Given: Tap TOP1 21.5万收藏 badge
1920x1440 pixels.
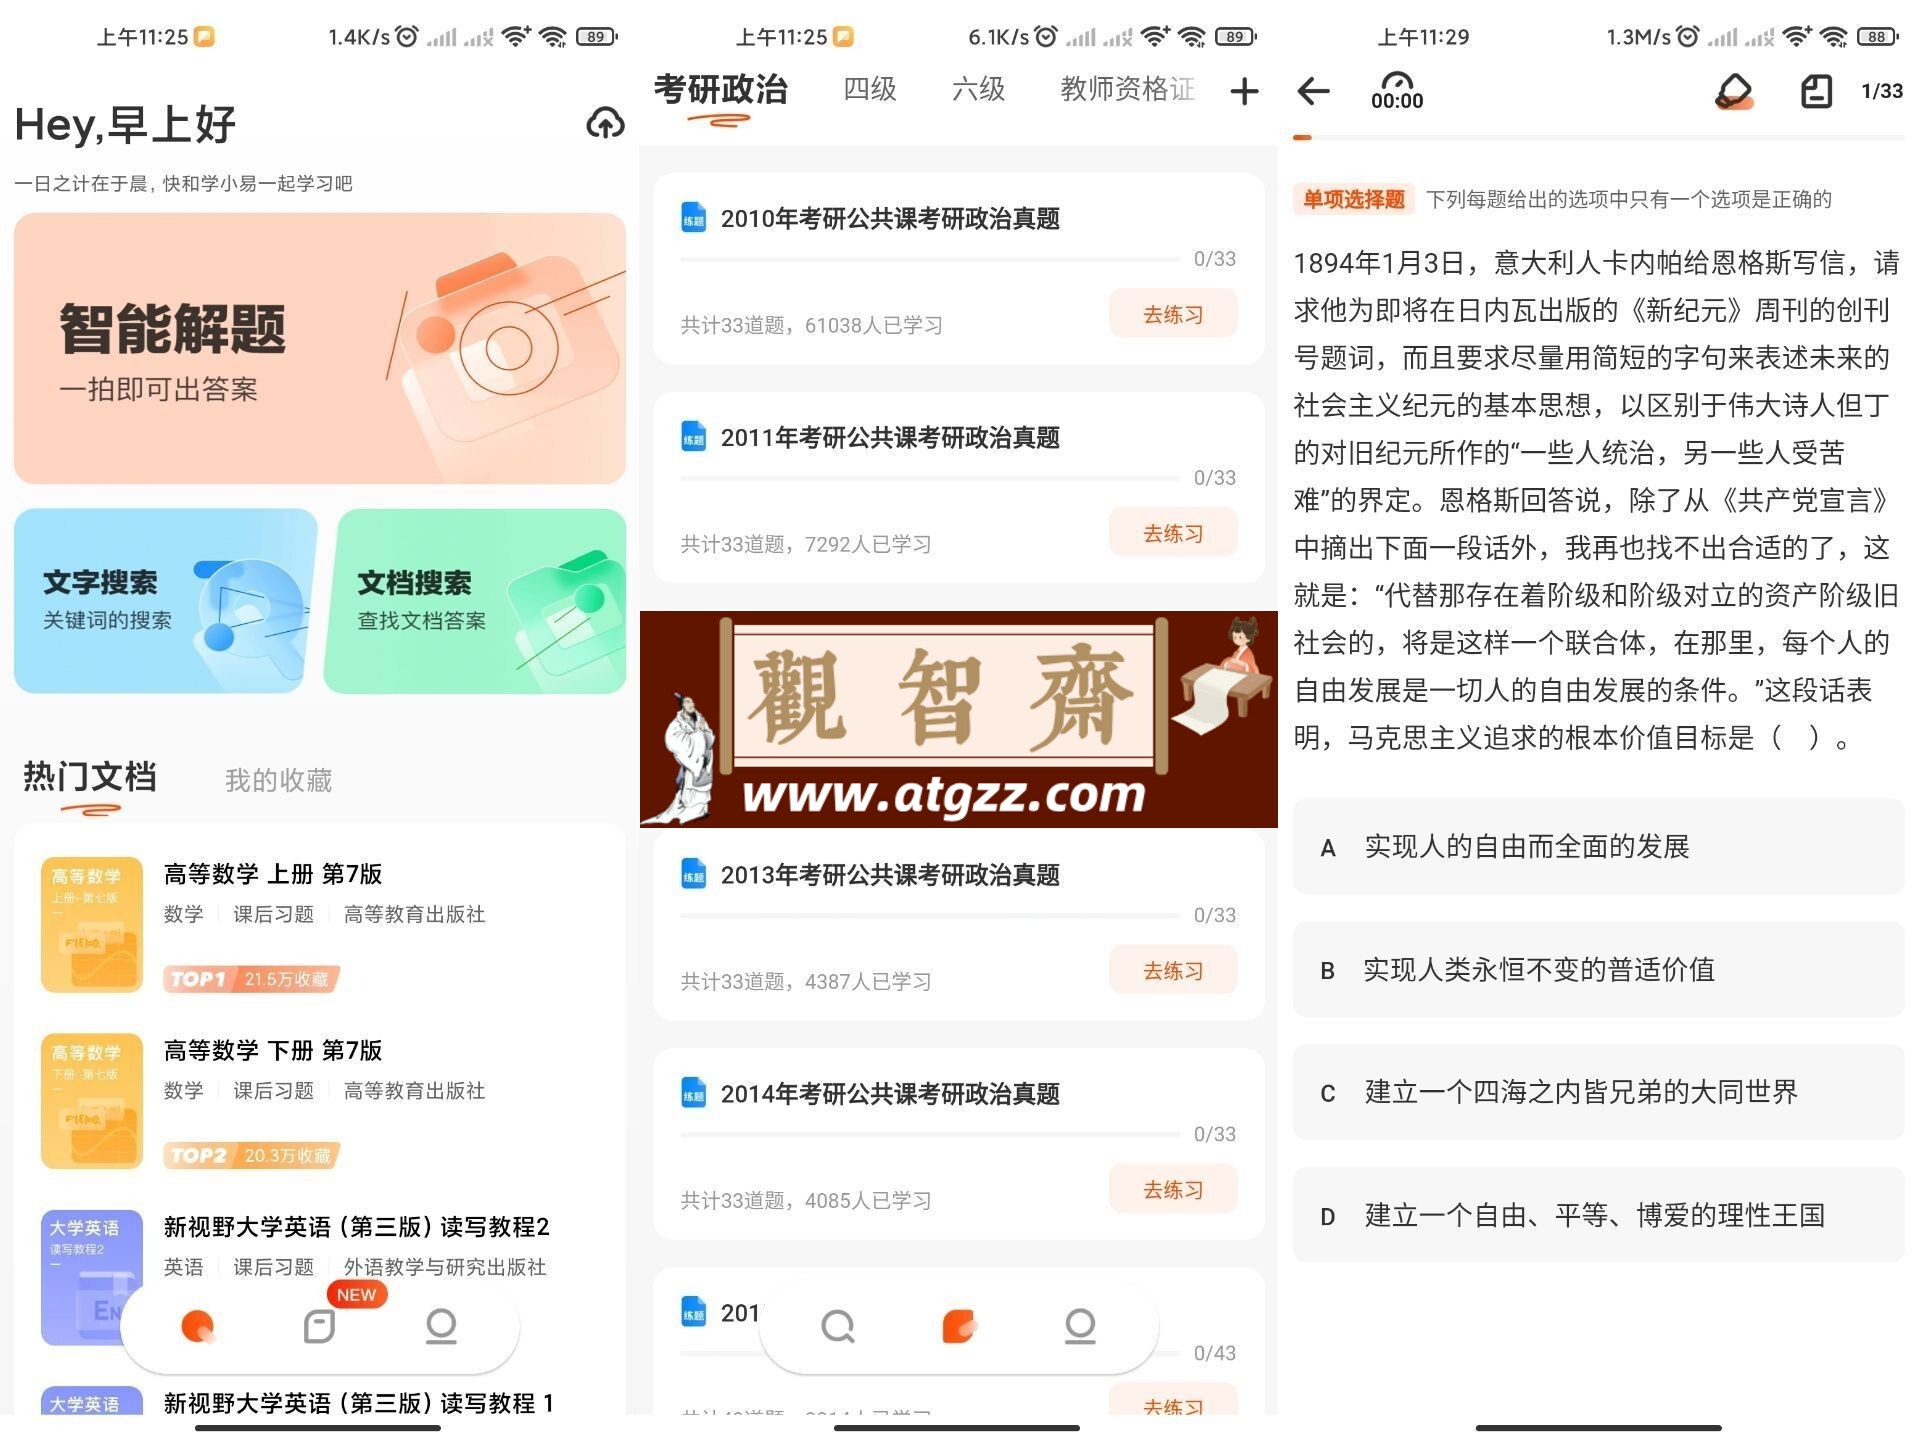Looking at the screenshot, I should (x=252, y=979).
